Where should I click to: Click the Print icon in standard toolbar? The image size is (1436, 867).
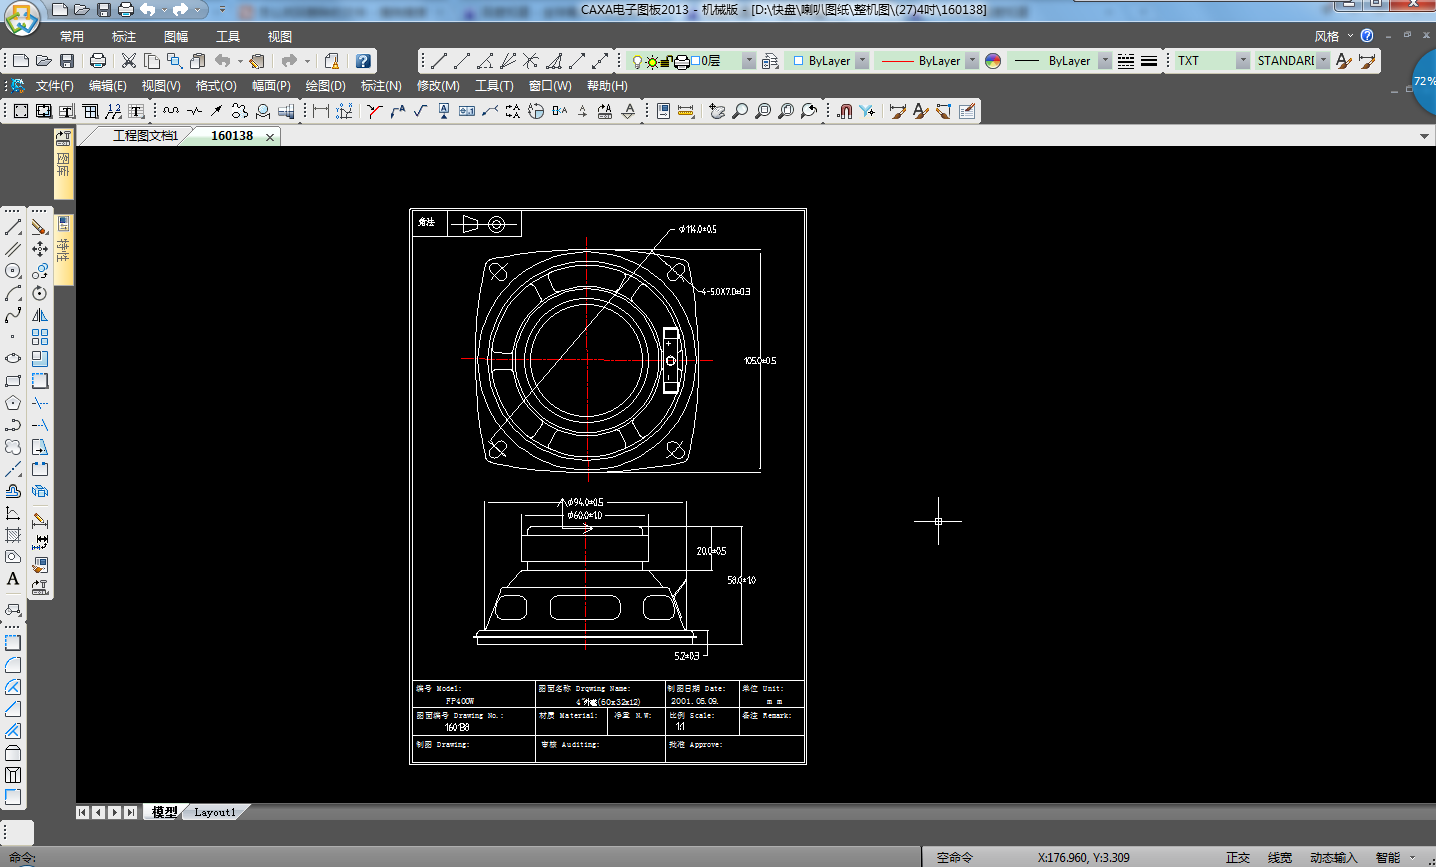coord(98,61)
